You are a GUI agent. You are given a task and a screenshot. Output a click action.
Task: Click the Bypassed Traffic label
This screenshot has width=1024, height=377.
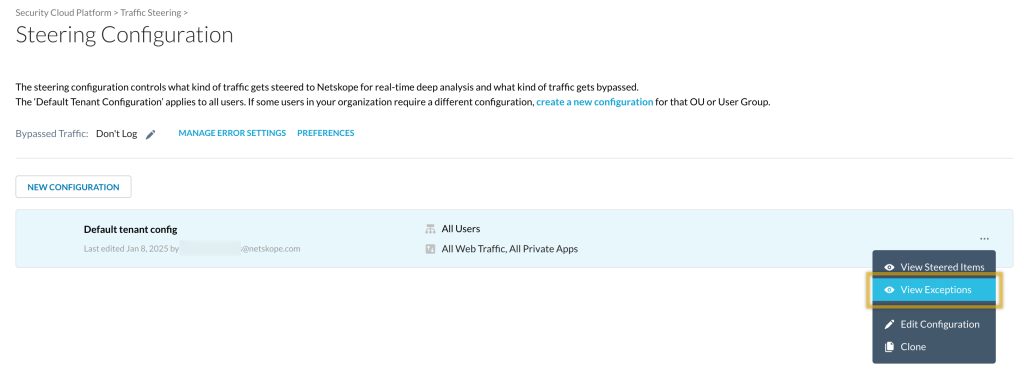point(52,134)
